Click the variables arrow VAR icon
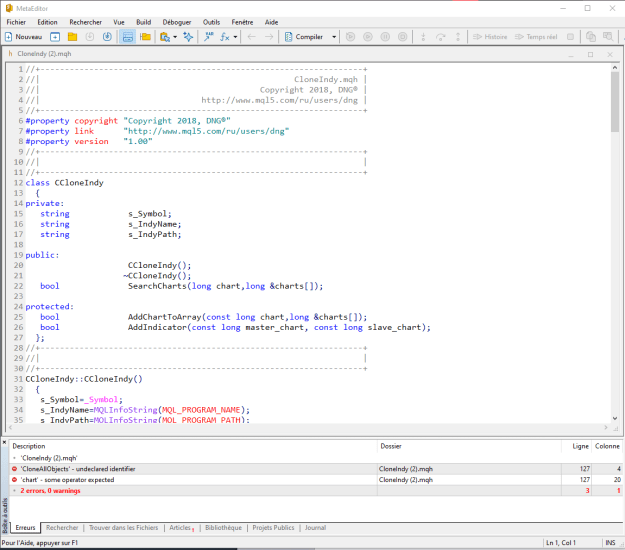 [209, 37]
